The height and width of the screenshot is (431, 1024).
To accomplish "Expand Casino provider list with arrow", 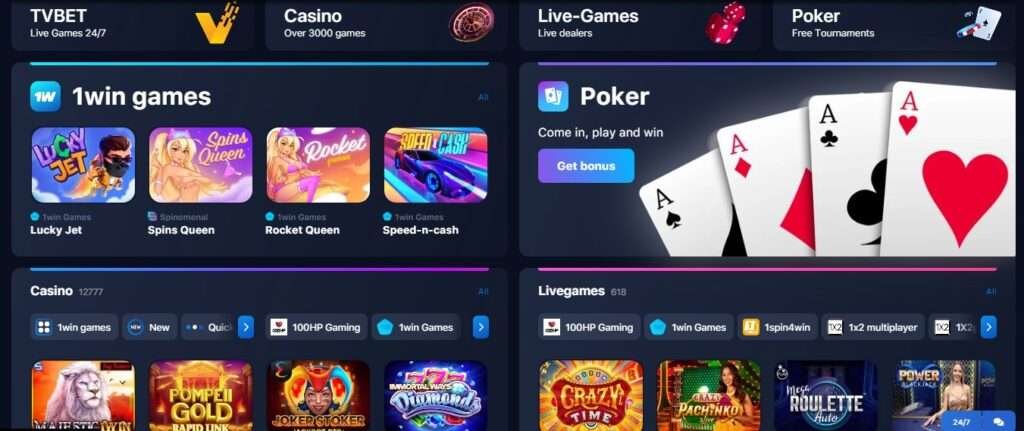I will pyautogui.click(x=481, y=327).
